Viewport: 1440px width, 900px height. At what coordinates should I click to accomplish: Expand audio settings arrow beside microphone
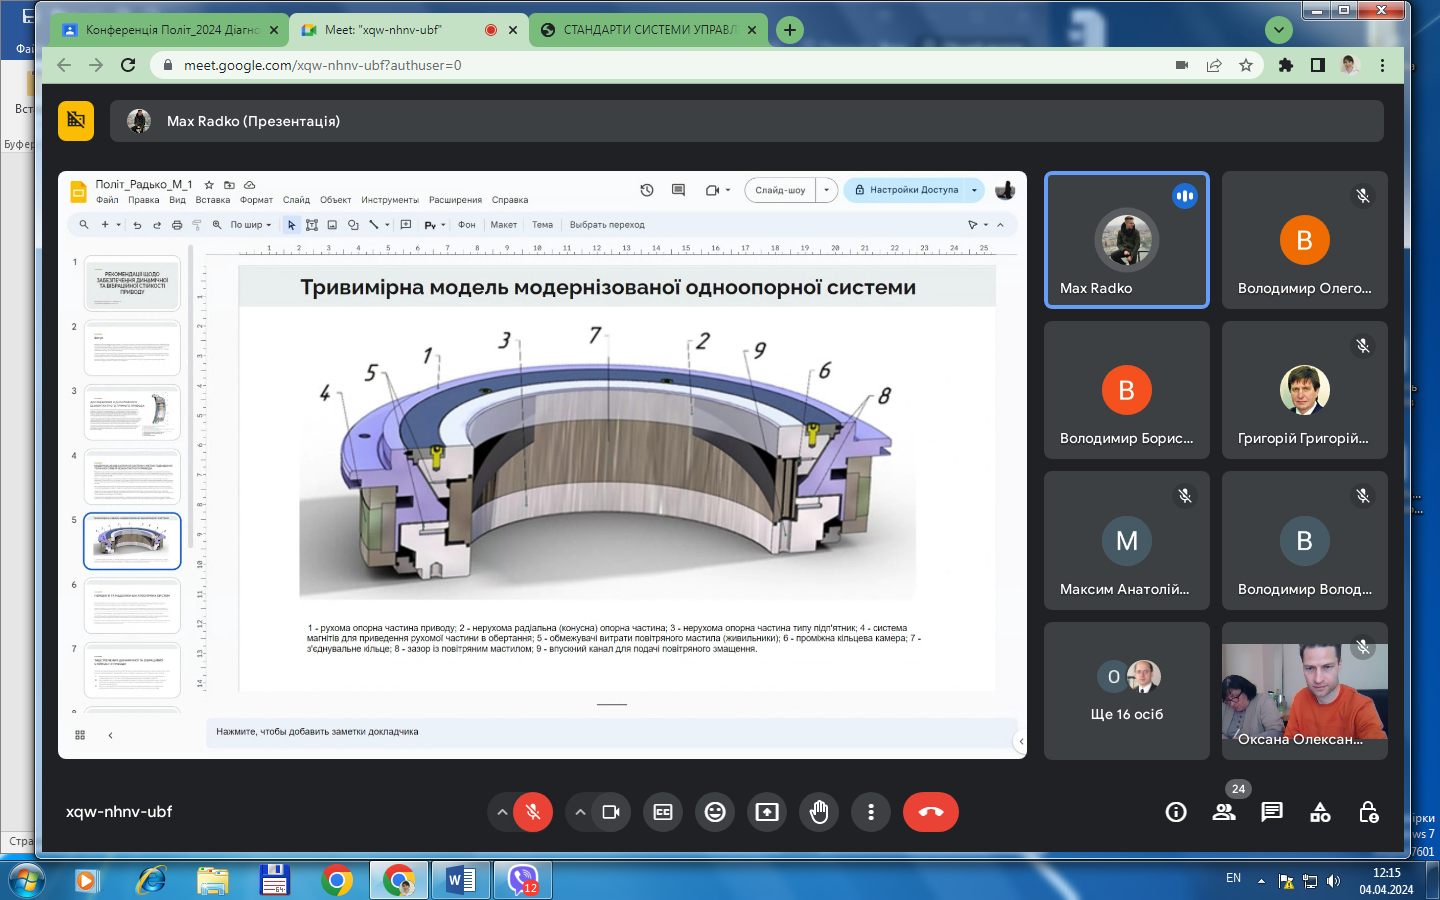coord(502,812)
